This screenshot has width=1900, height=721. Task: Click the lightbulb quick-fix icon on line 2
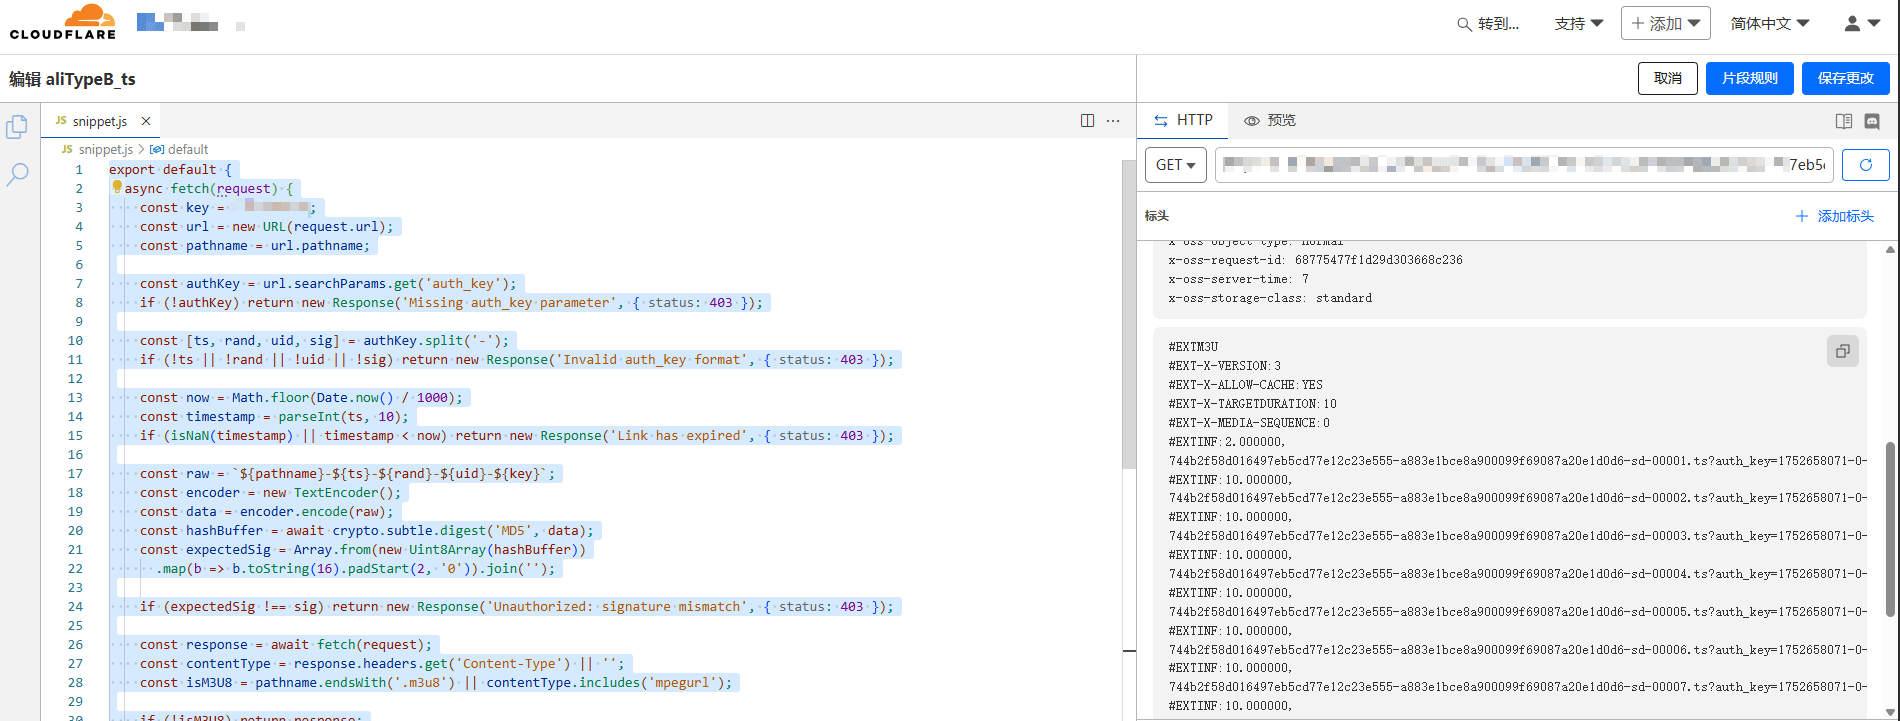click(x=117, y=187)
